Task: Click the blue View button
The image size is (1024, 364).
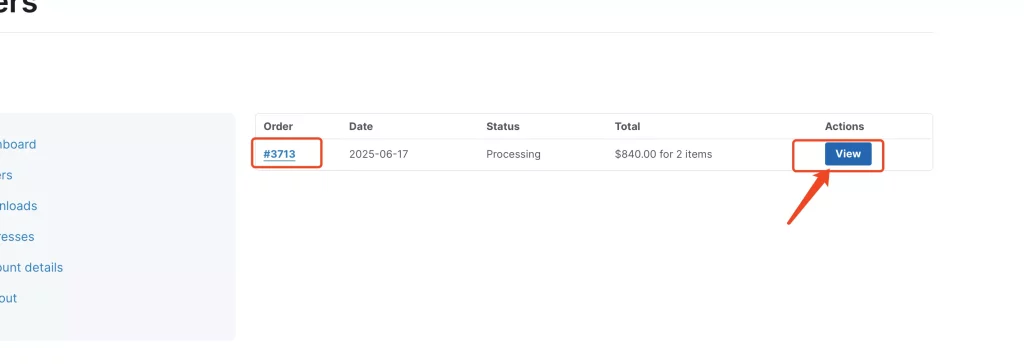Action: click(x=848, y=154)
